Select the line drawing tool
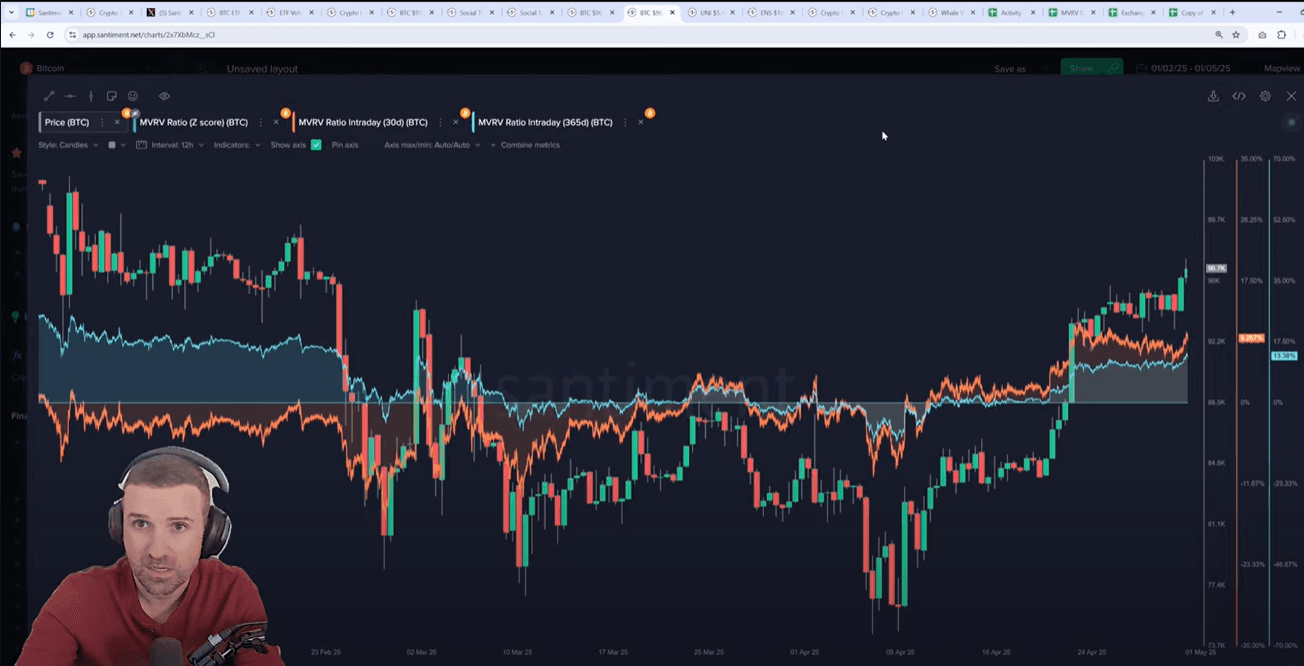Image resolution: width=1304 pixels, height=666 pixels. [x=49, y=96]
